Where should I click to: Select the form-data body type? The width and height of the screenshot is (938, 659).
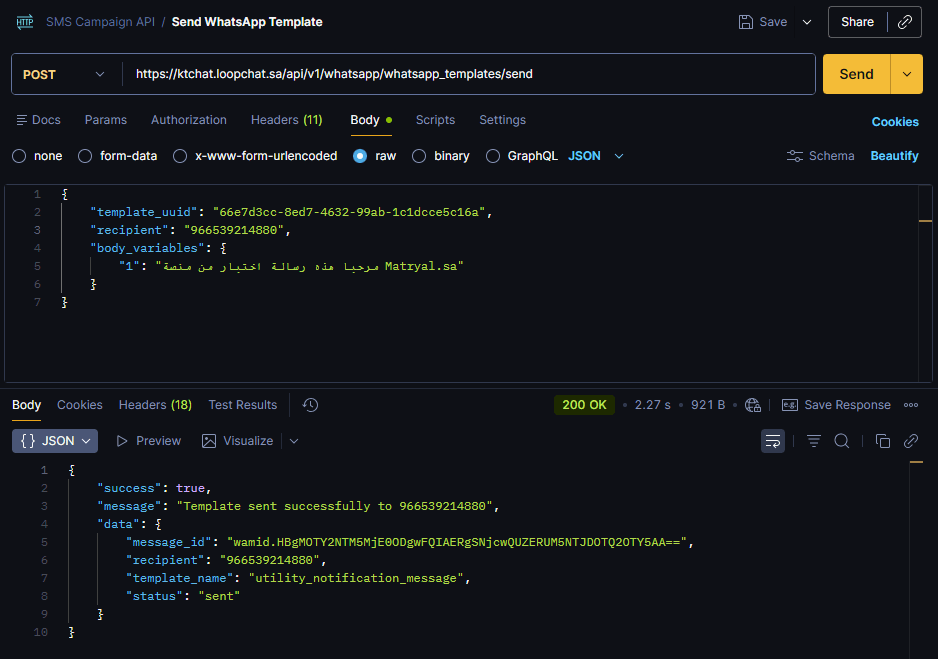click(x=86, y=156)
